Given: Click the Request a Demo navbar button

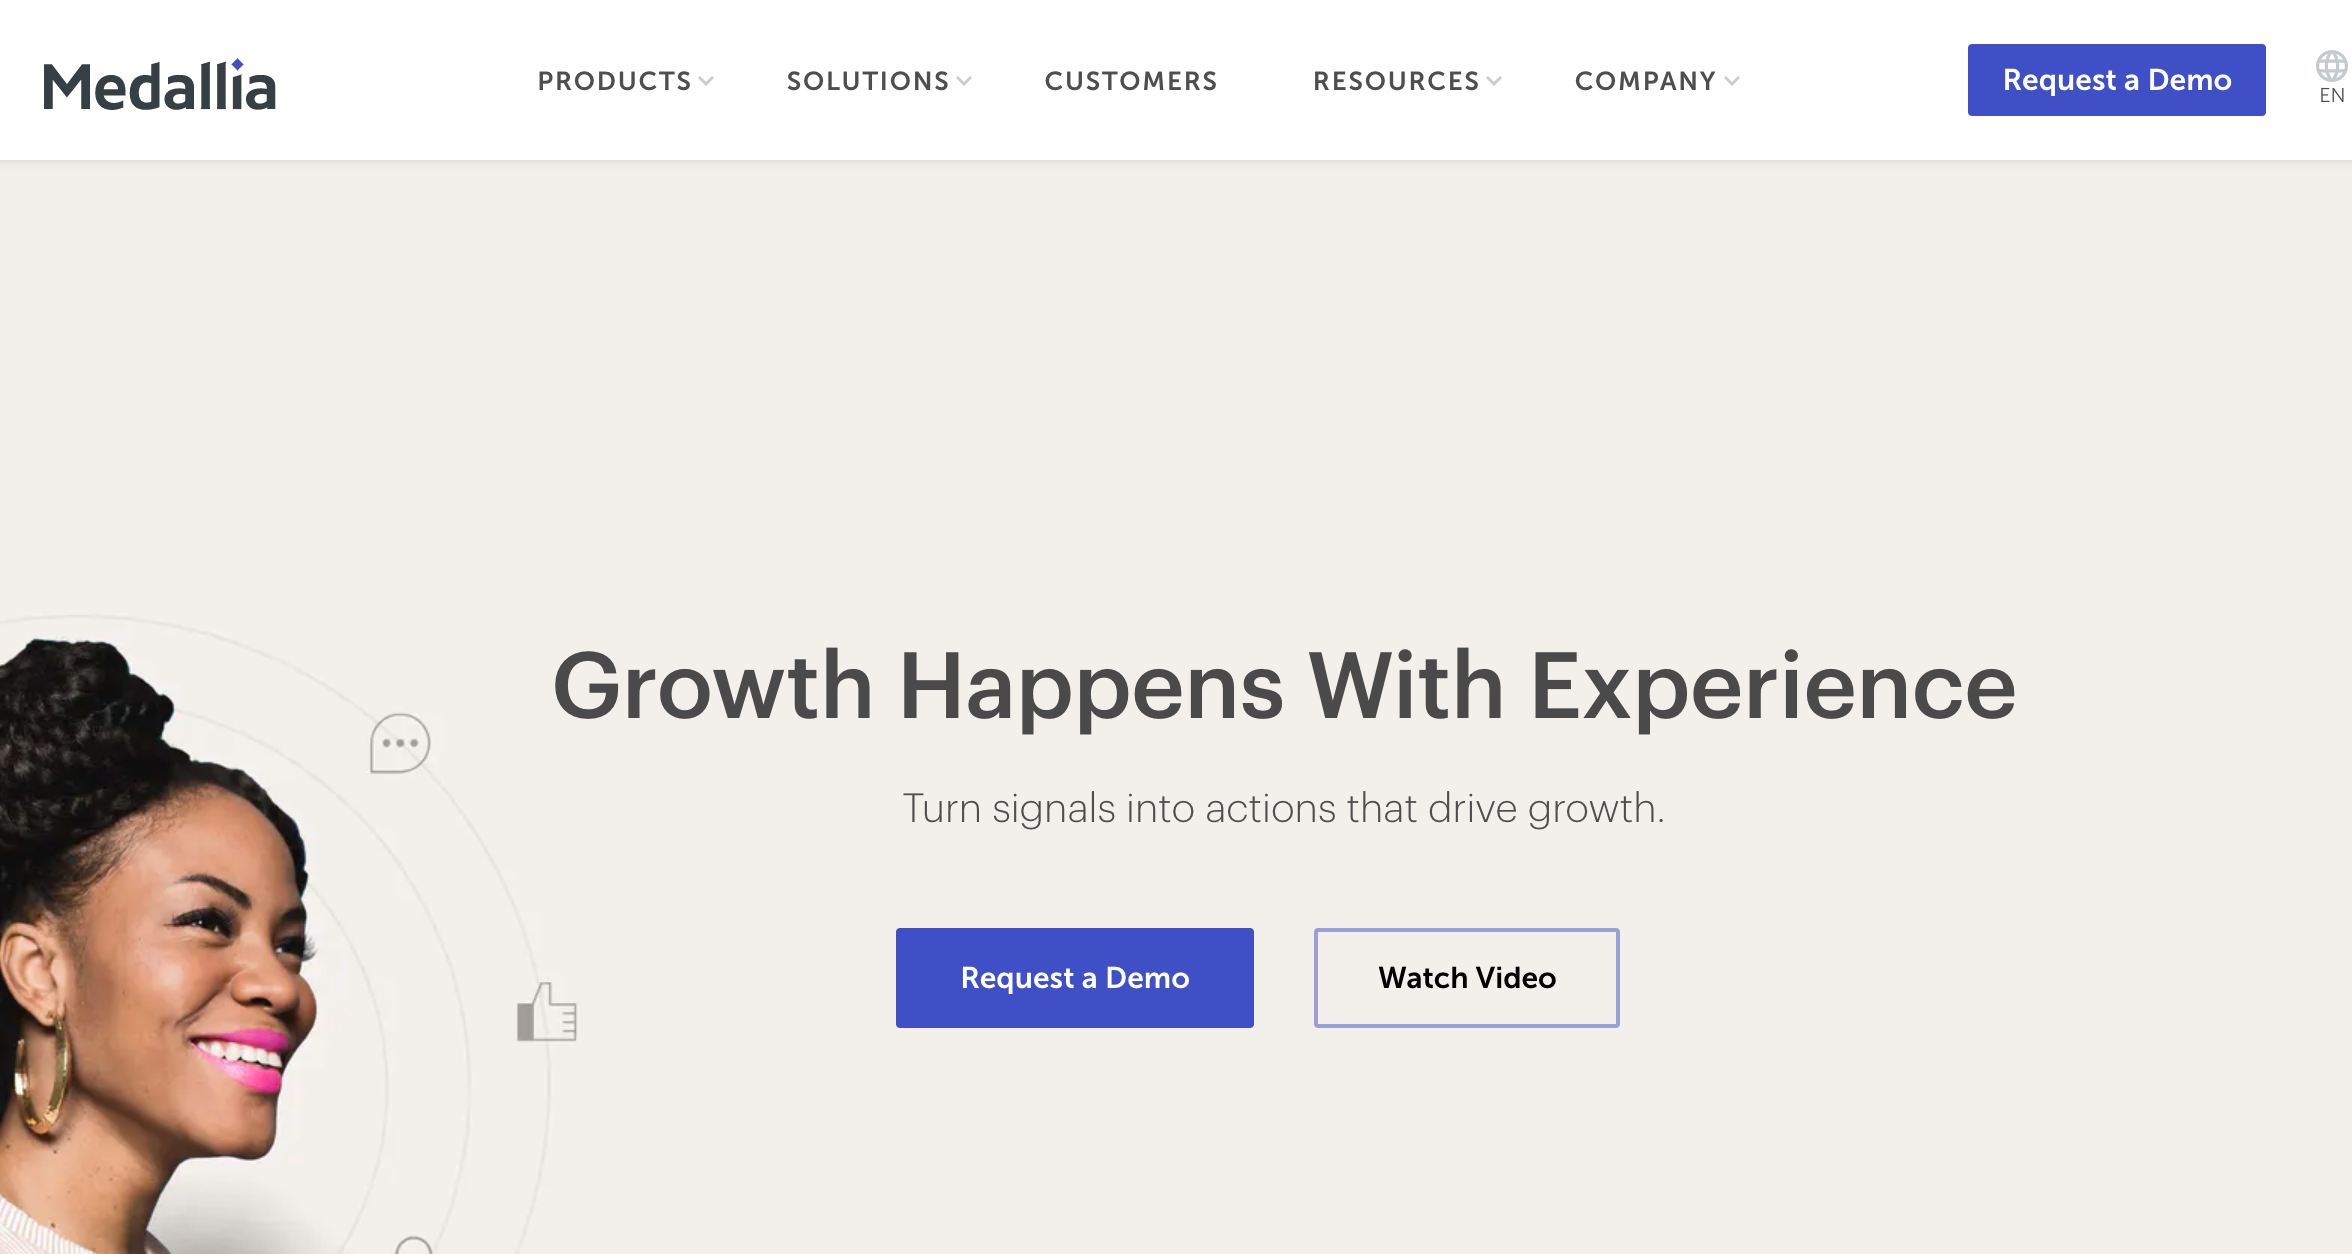Looking at the screenshot, I should click(2119, 79).
